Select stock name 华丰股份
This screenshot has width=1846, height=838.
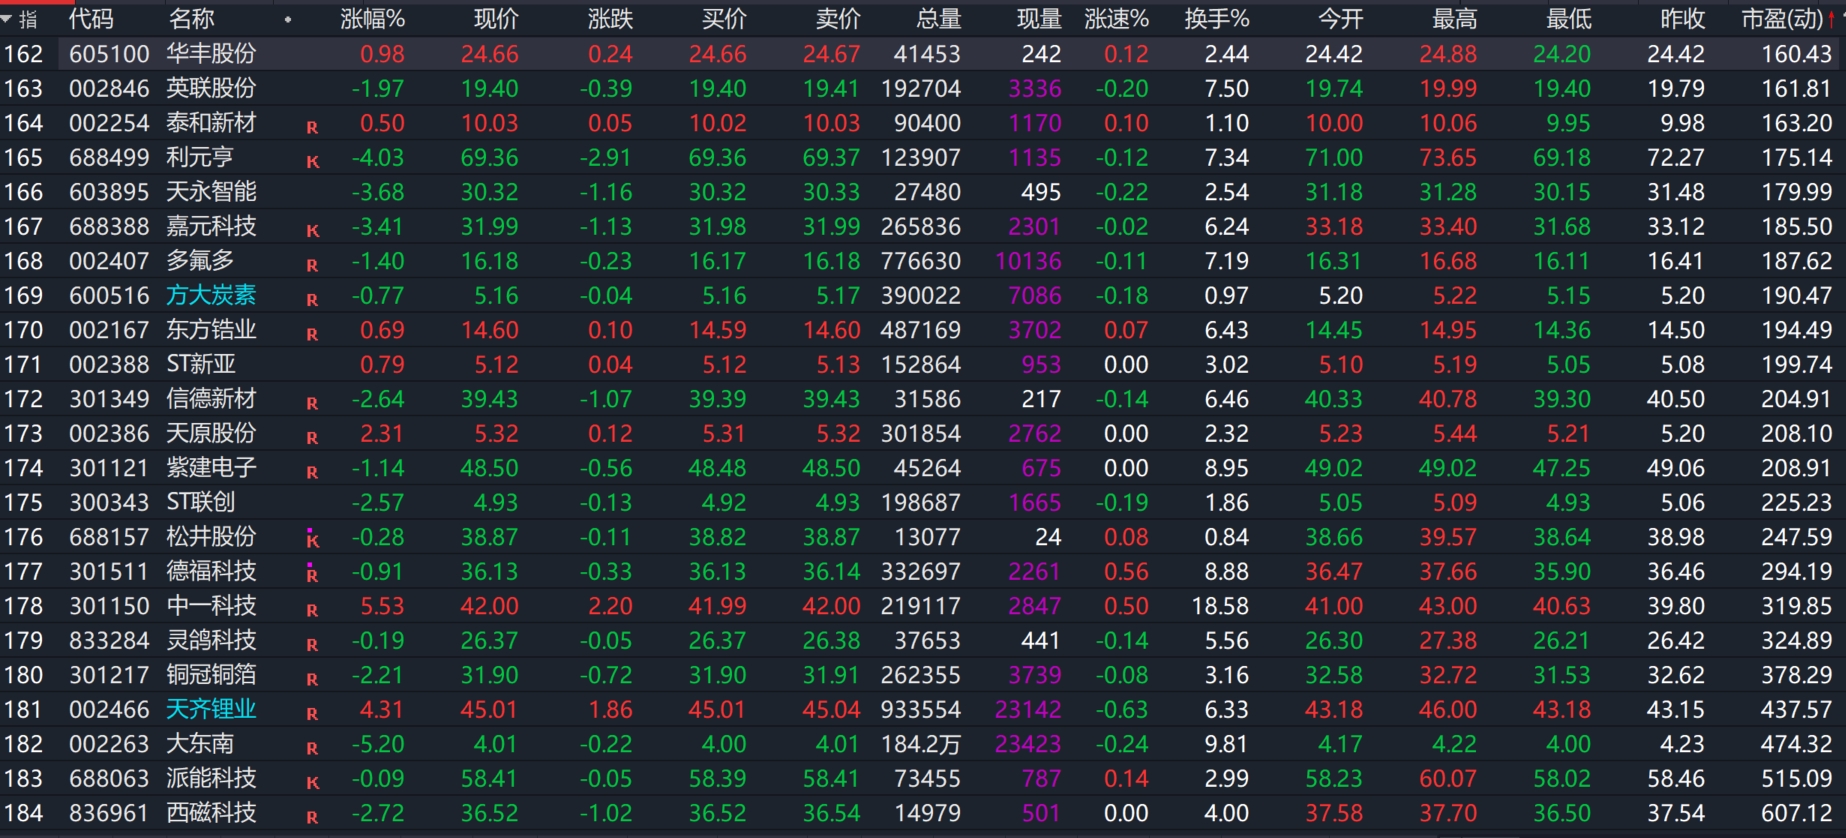[x=211, y=54]
